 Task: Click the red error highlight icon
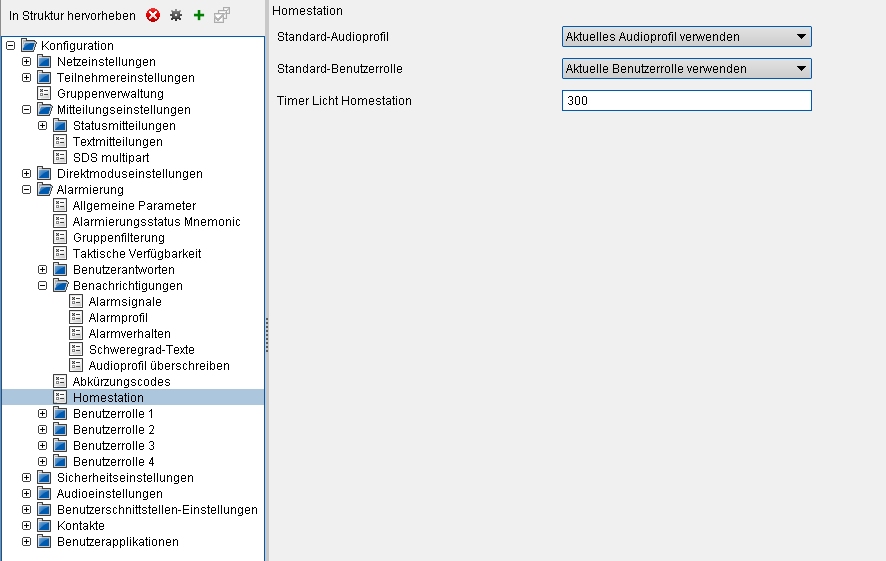153,15
